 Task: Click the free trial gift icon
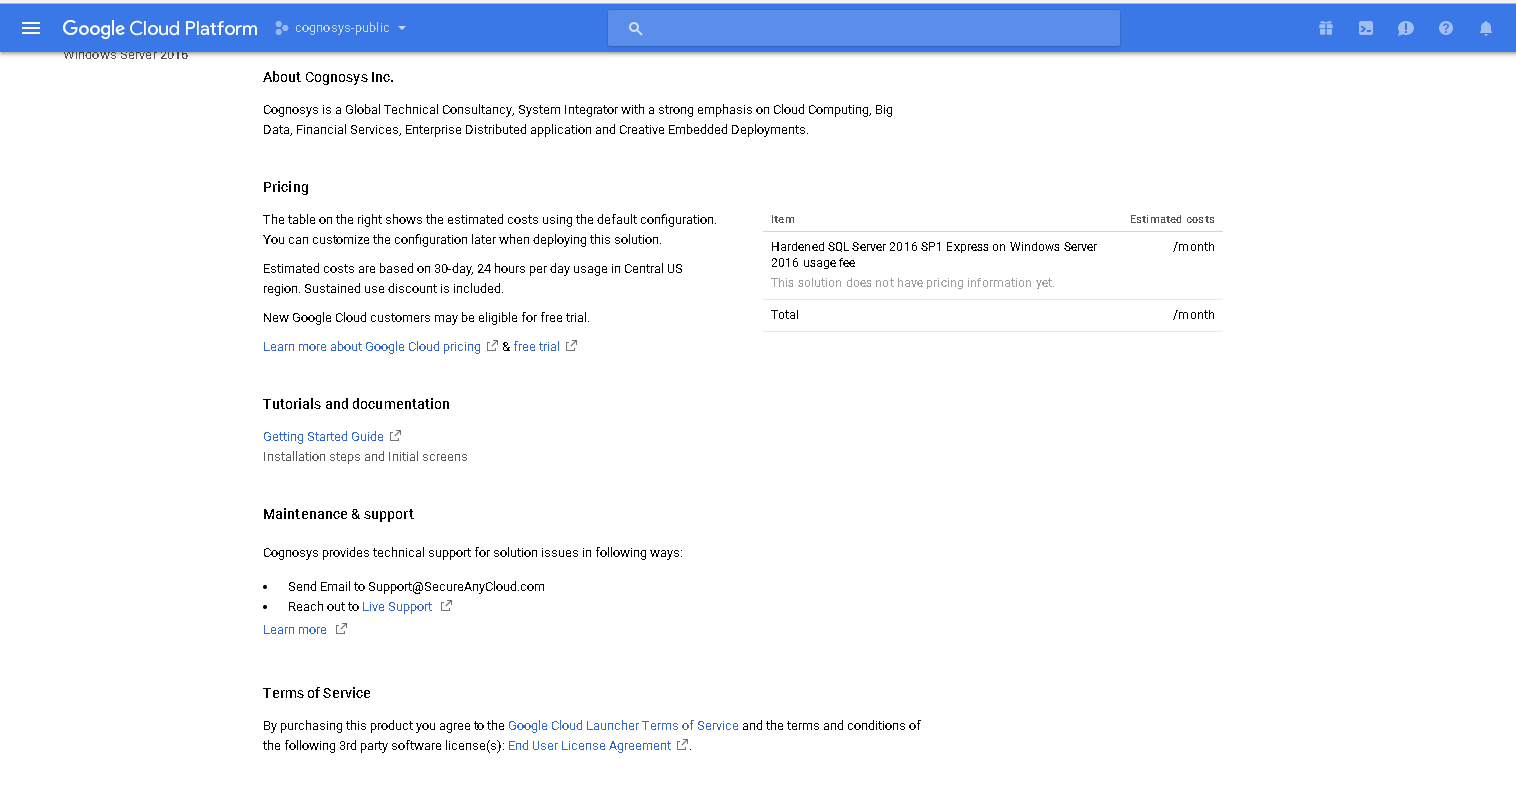(x=1326, y=28)
